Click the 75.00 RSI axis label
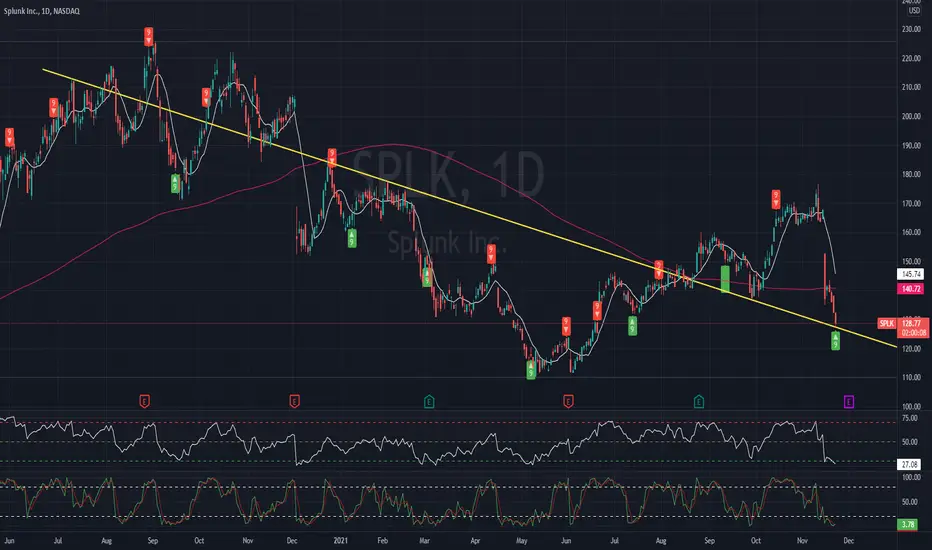The height and width of the screenshot is (550, 932). point(909,419)
